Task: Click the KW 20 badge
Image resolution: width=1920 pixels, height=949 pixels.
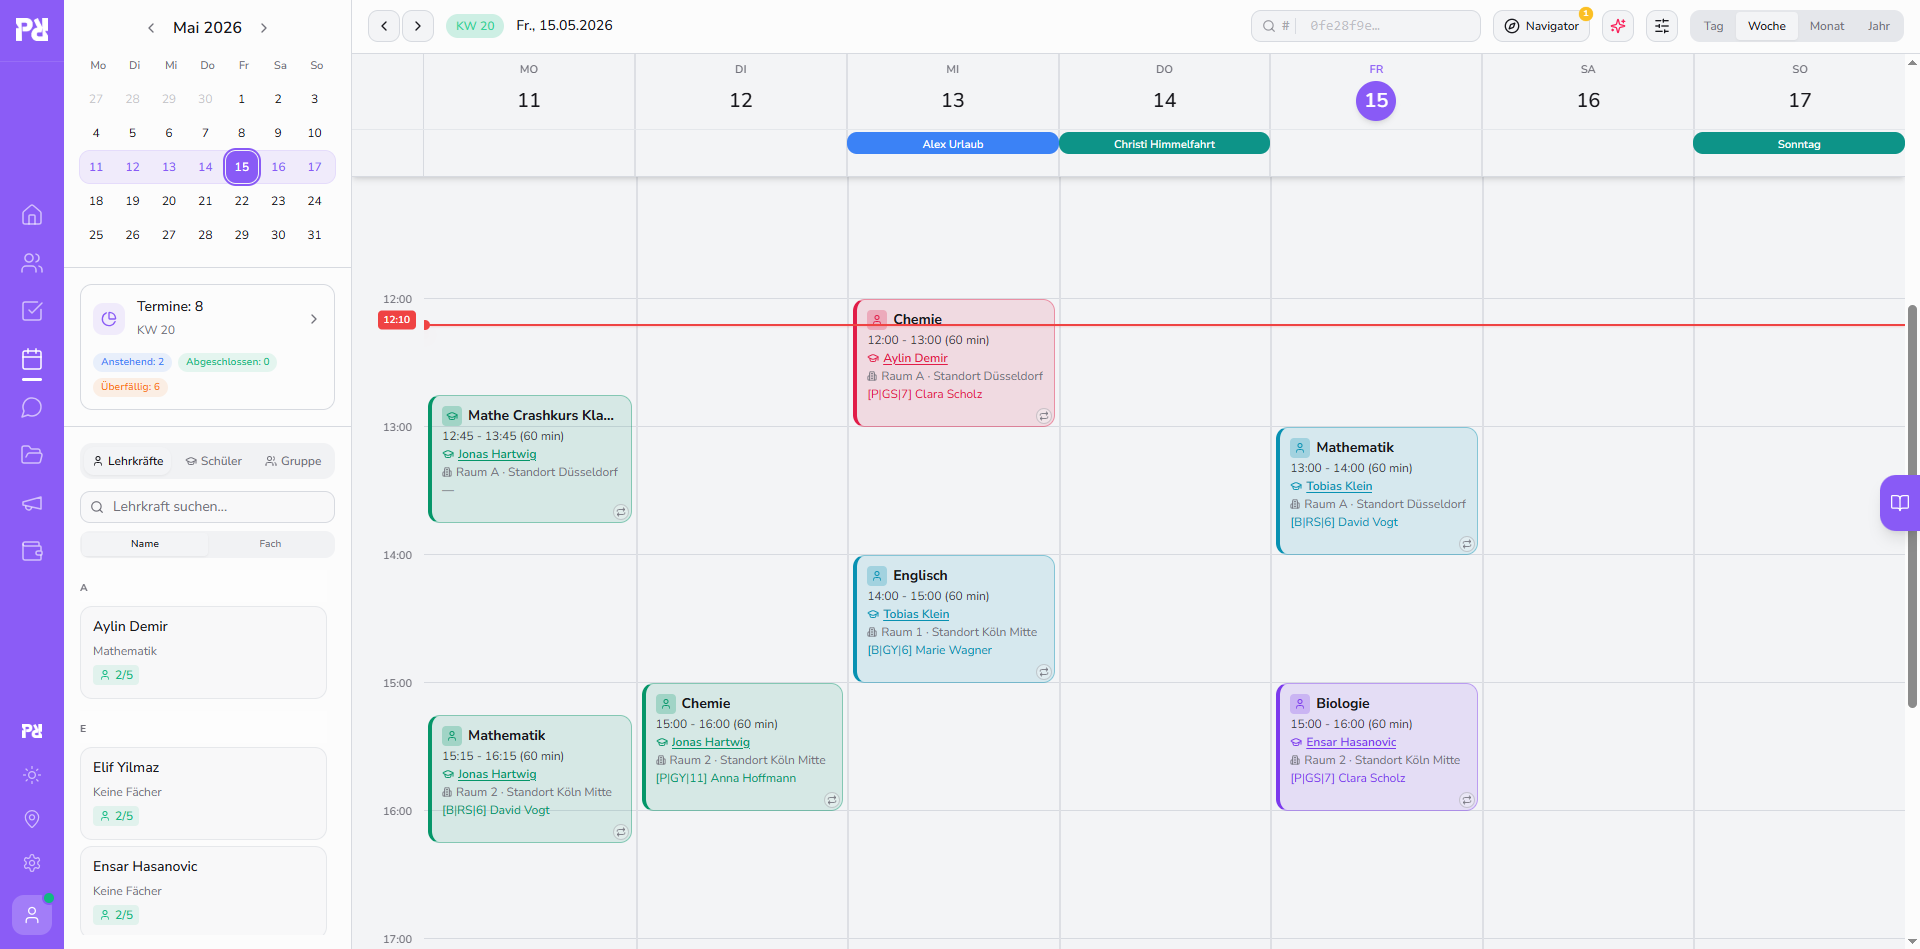Action: 475,26
